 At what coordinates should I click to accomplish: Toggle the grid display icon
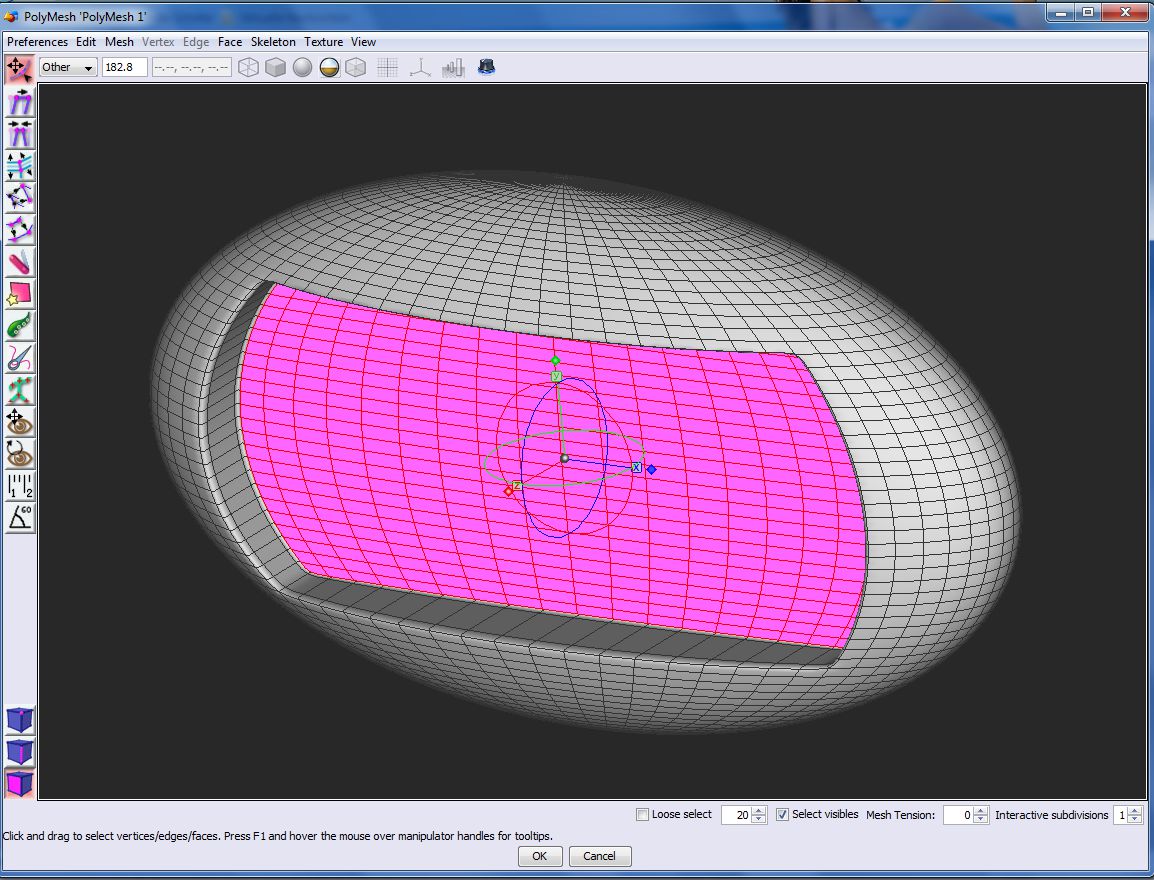[x=388, y=68]
